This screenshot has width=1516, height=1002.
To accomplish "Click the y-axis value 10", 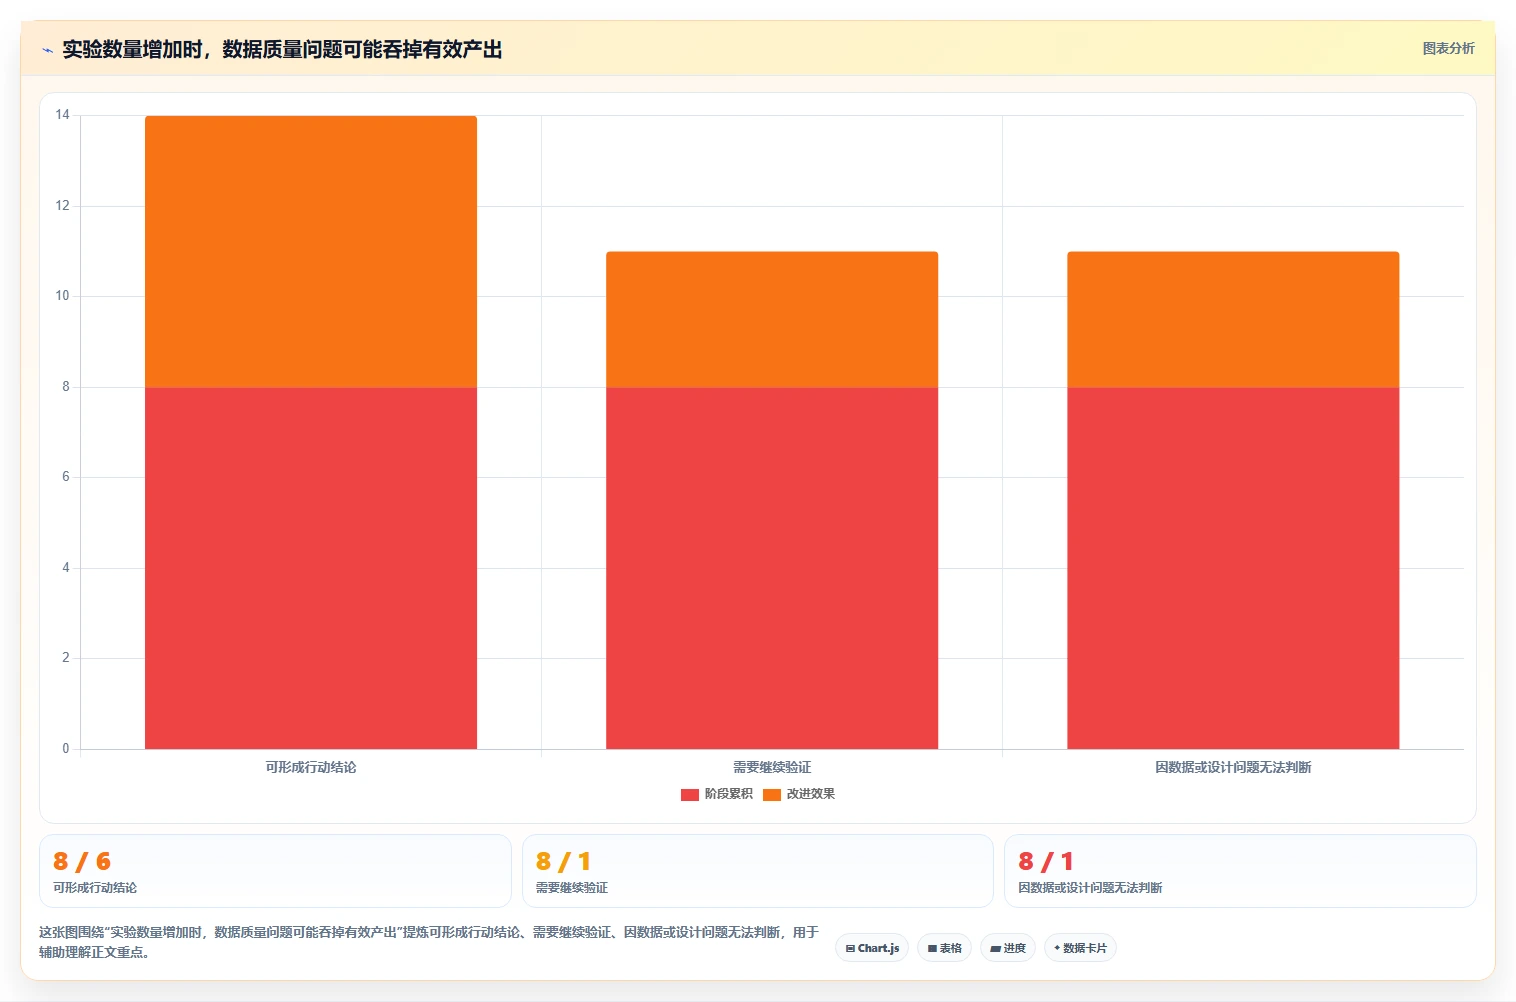I will click(x=63, y=296).
